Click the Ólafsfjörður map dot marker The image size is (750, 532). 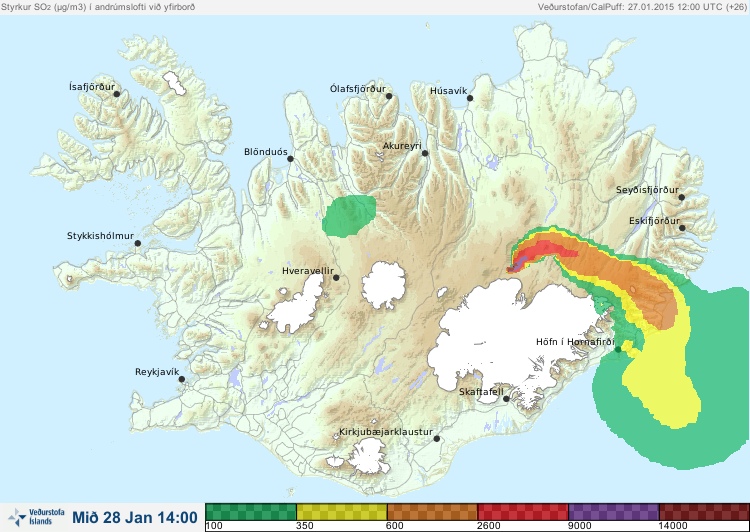[x=389, y=96]
